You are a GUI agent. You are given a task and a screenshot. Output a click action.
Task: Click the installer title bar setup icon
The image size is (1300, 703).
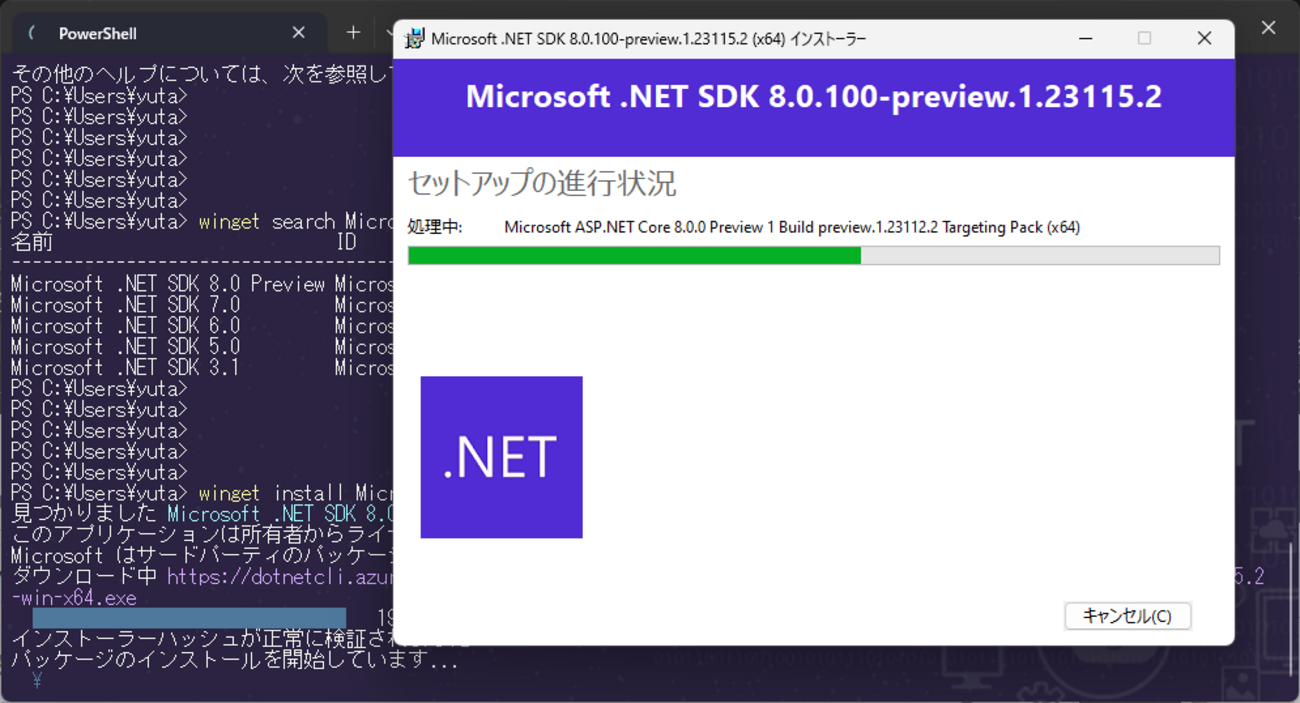click(414, 38)
